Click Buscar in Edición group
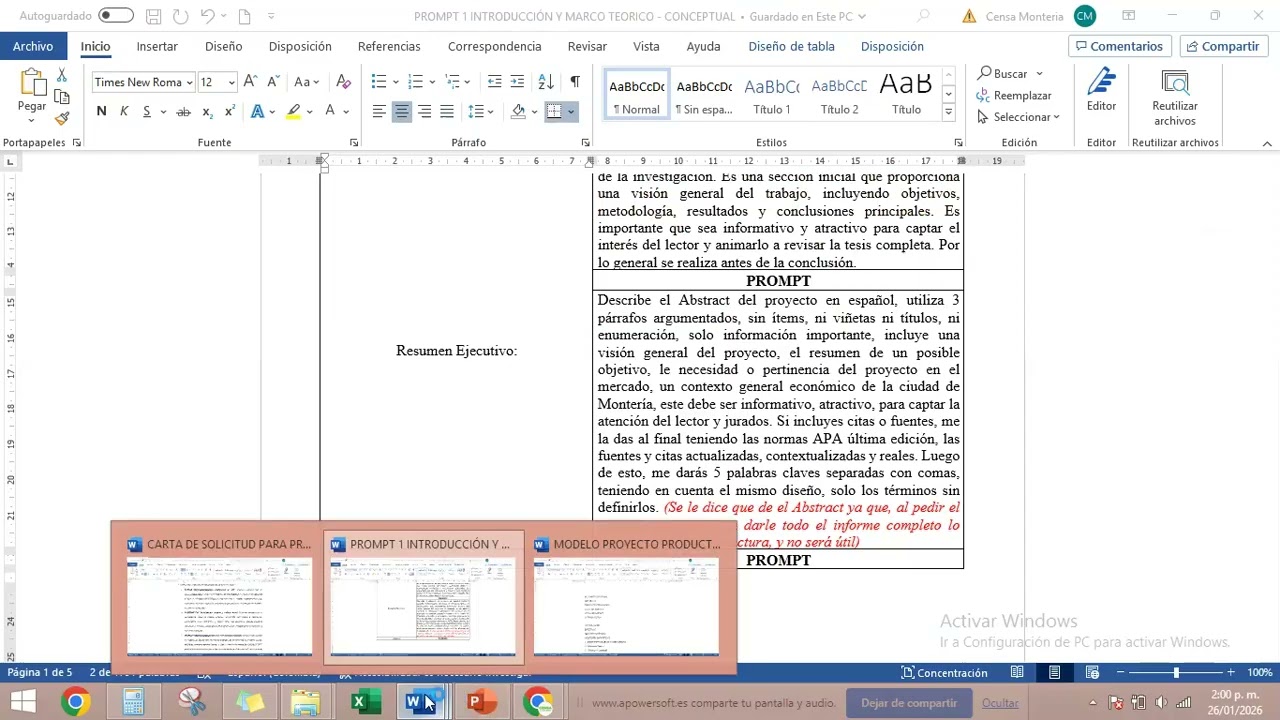This screenshot has height=720, width=1280. coord(1010,74)
